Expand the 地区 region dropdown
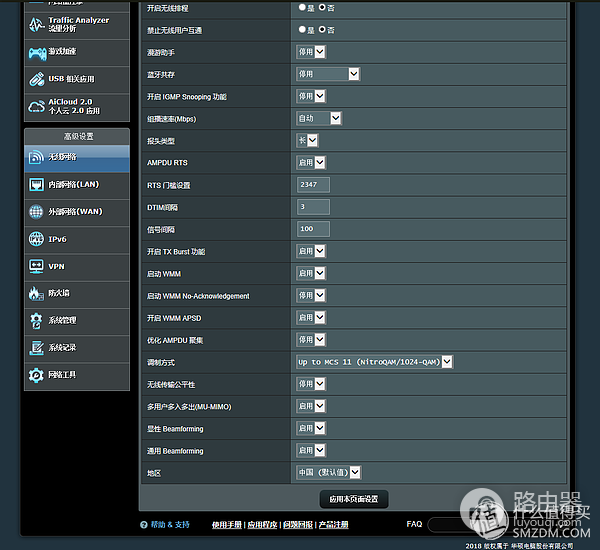600x550 pixels. click(x=328, y=472)
